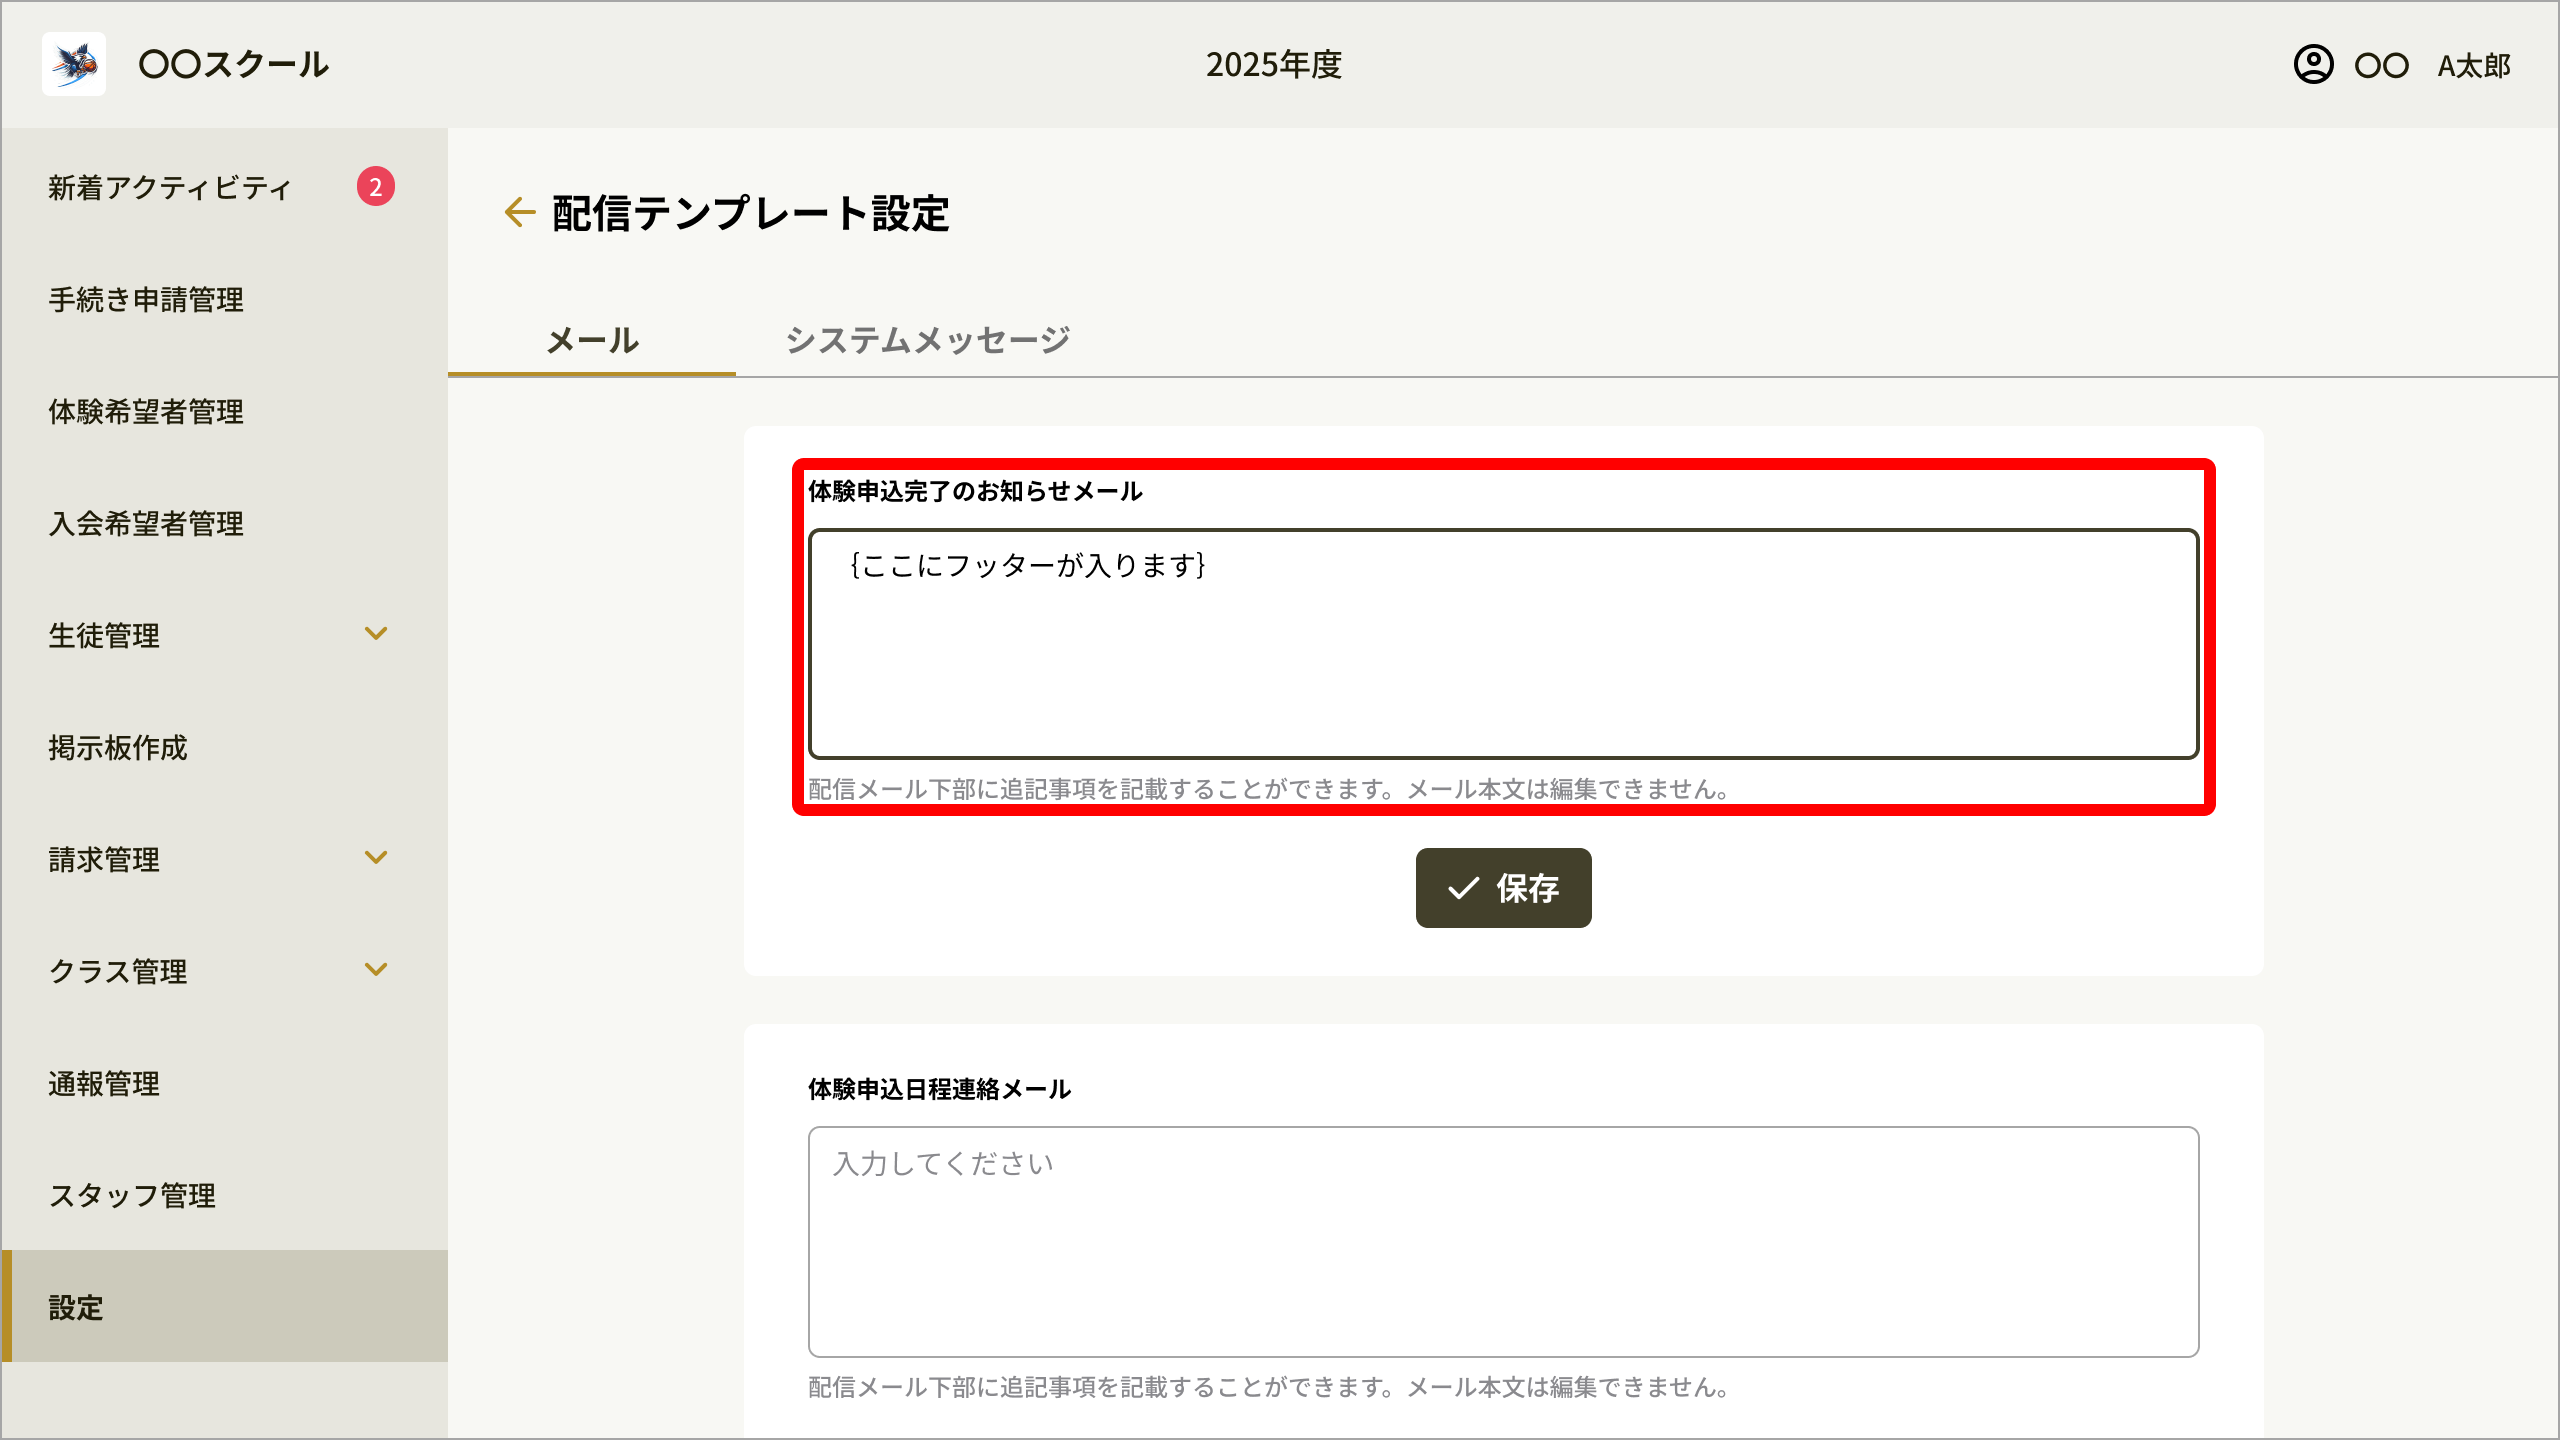
Task: Select クラス管理 in the sidebar
Action: tap(224, 971)
